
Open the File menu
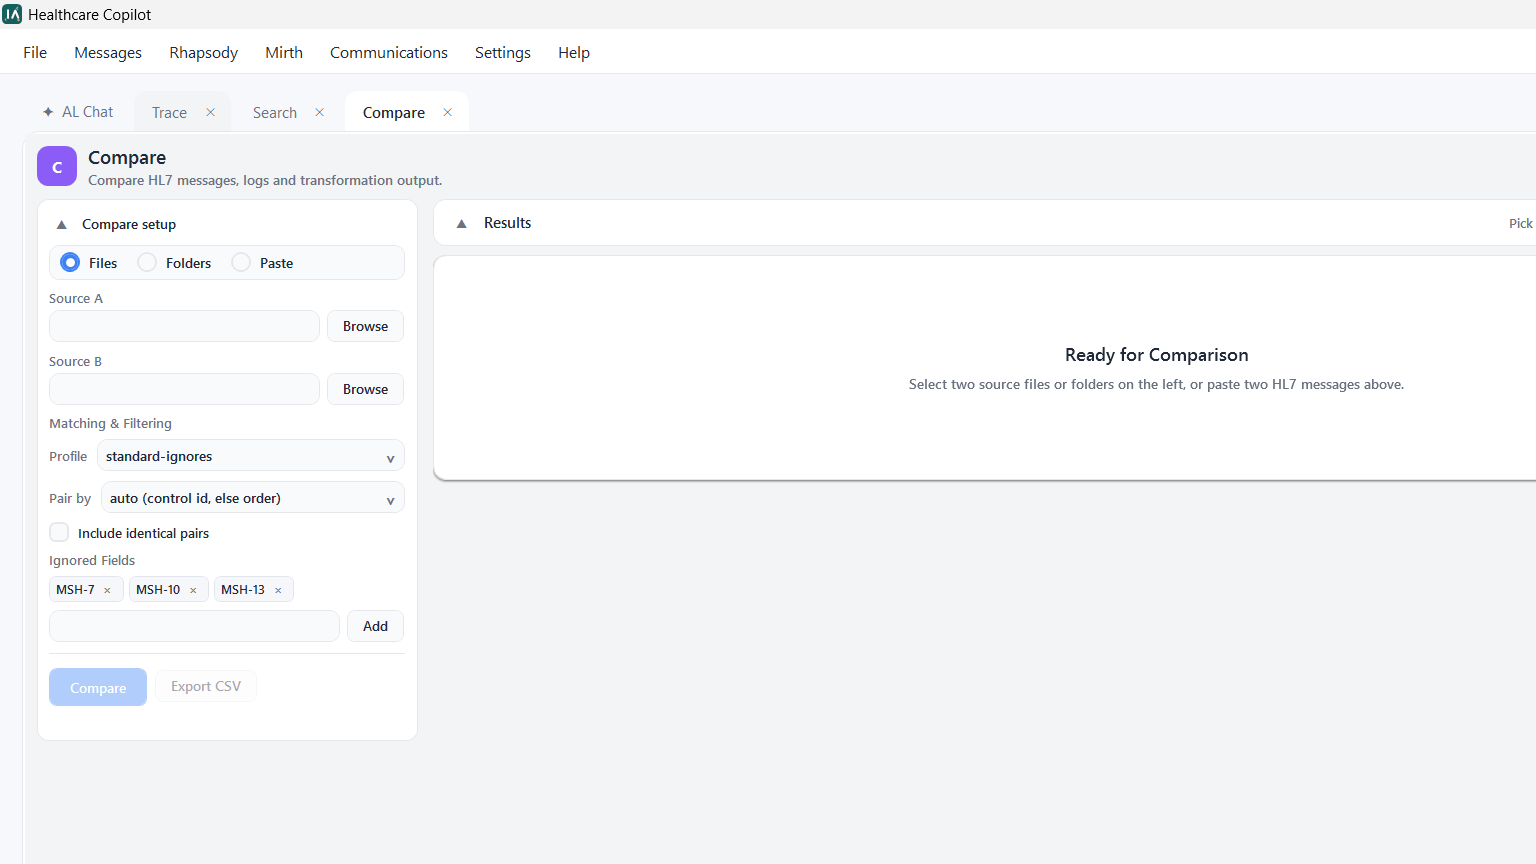[x=35, y=52]
